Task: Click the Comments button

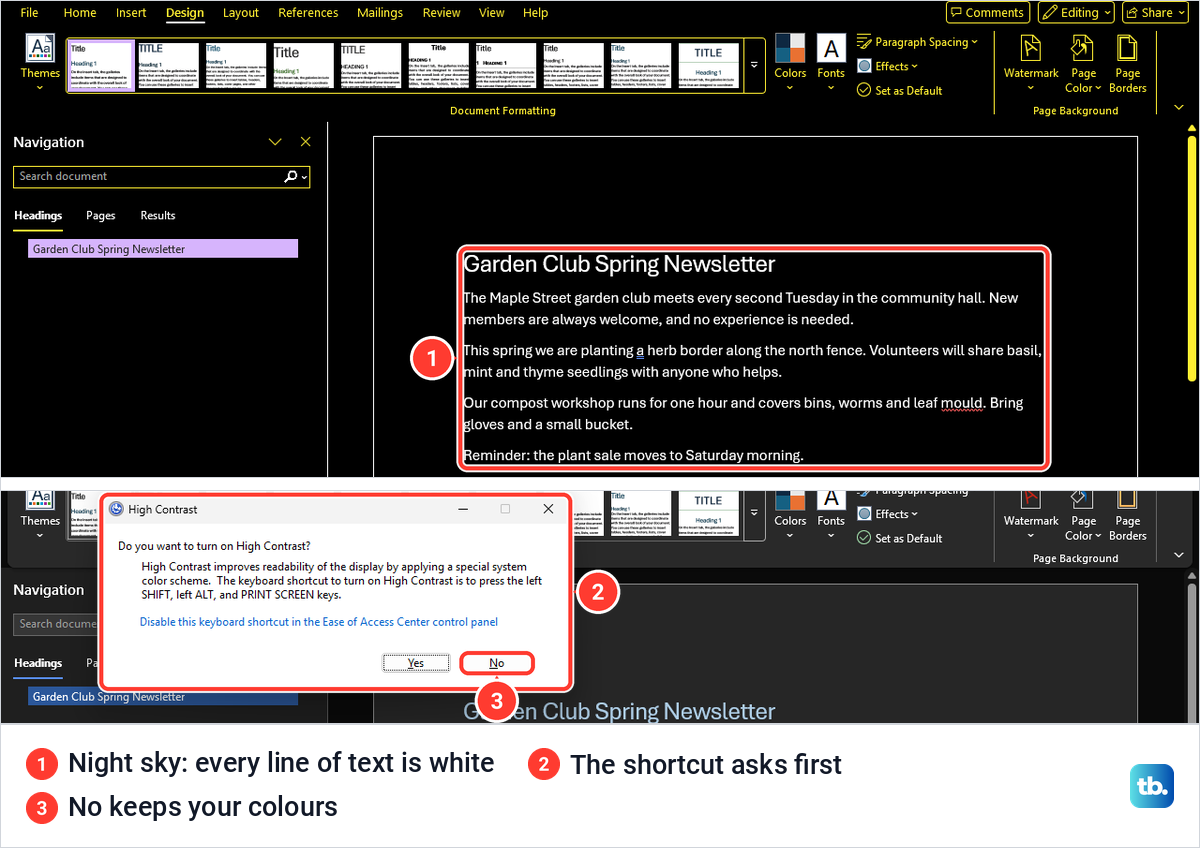Action: pyautogui.click(x=987, y=12)
